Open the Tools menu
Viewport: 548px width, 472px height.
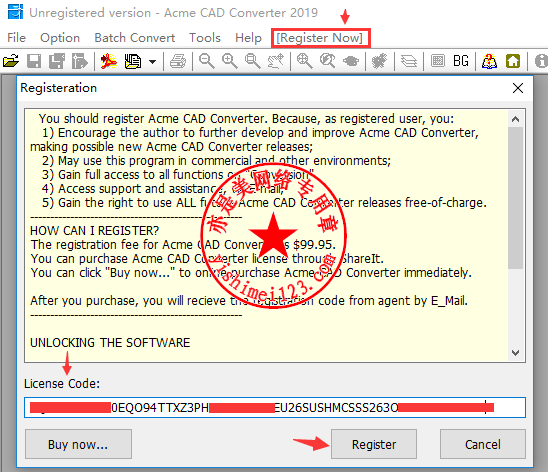pos(205,38)
